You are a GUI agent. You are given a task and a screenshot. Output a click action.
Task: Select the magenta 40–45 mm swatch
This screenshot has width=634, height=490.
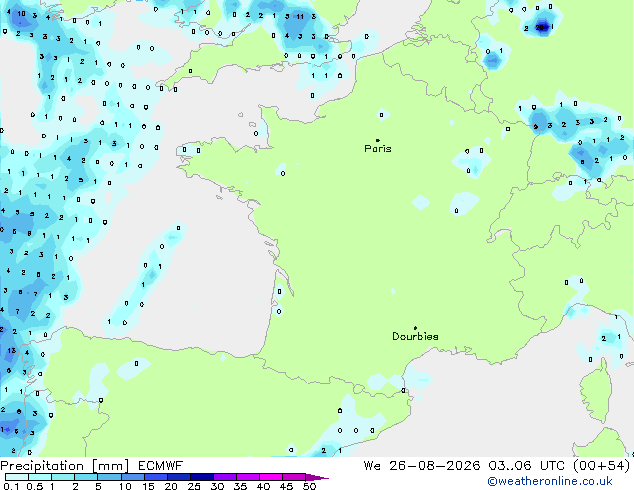click(271, 477)
